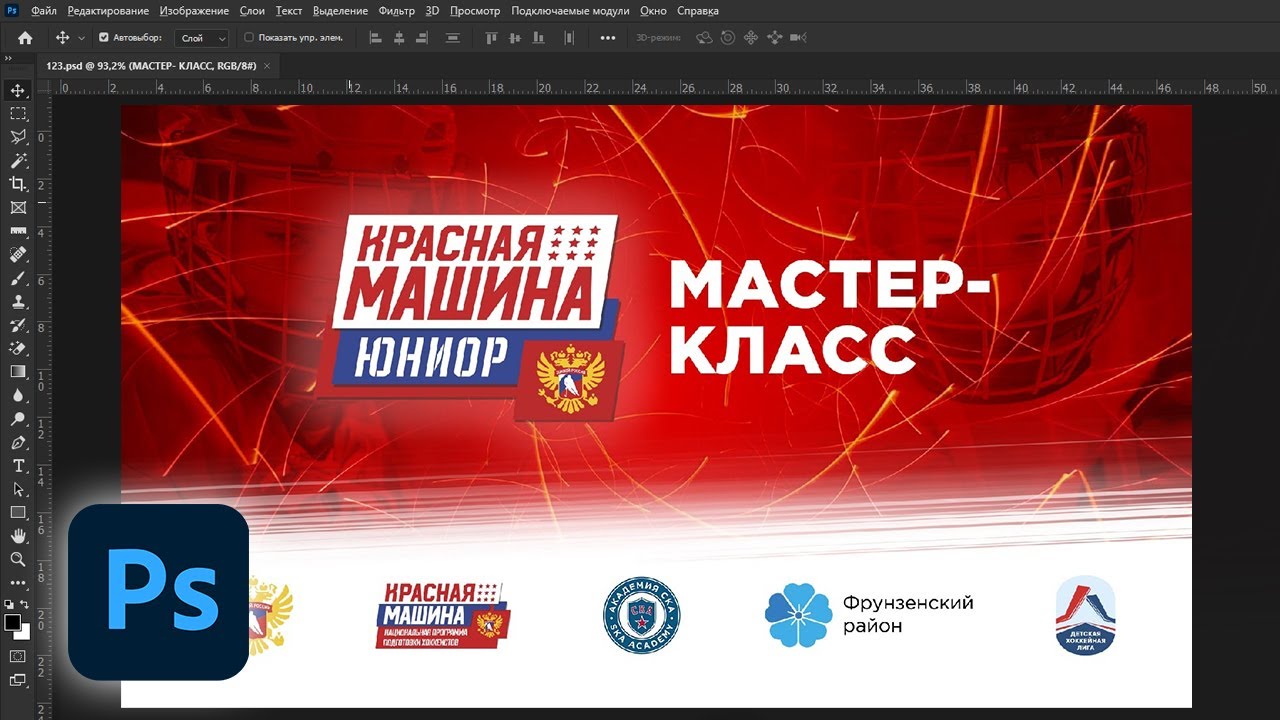Select the Crop tool
This screenshot has height=720, width=1280.
18,184
